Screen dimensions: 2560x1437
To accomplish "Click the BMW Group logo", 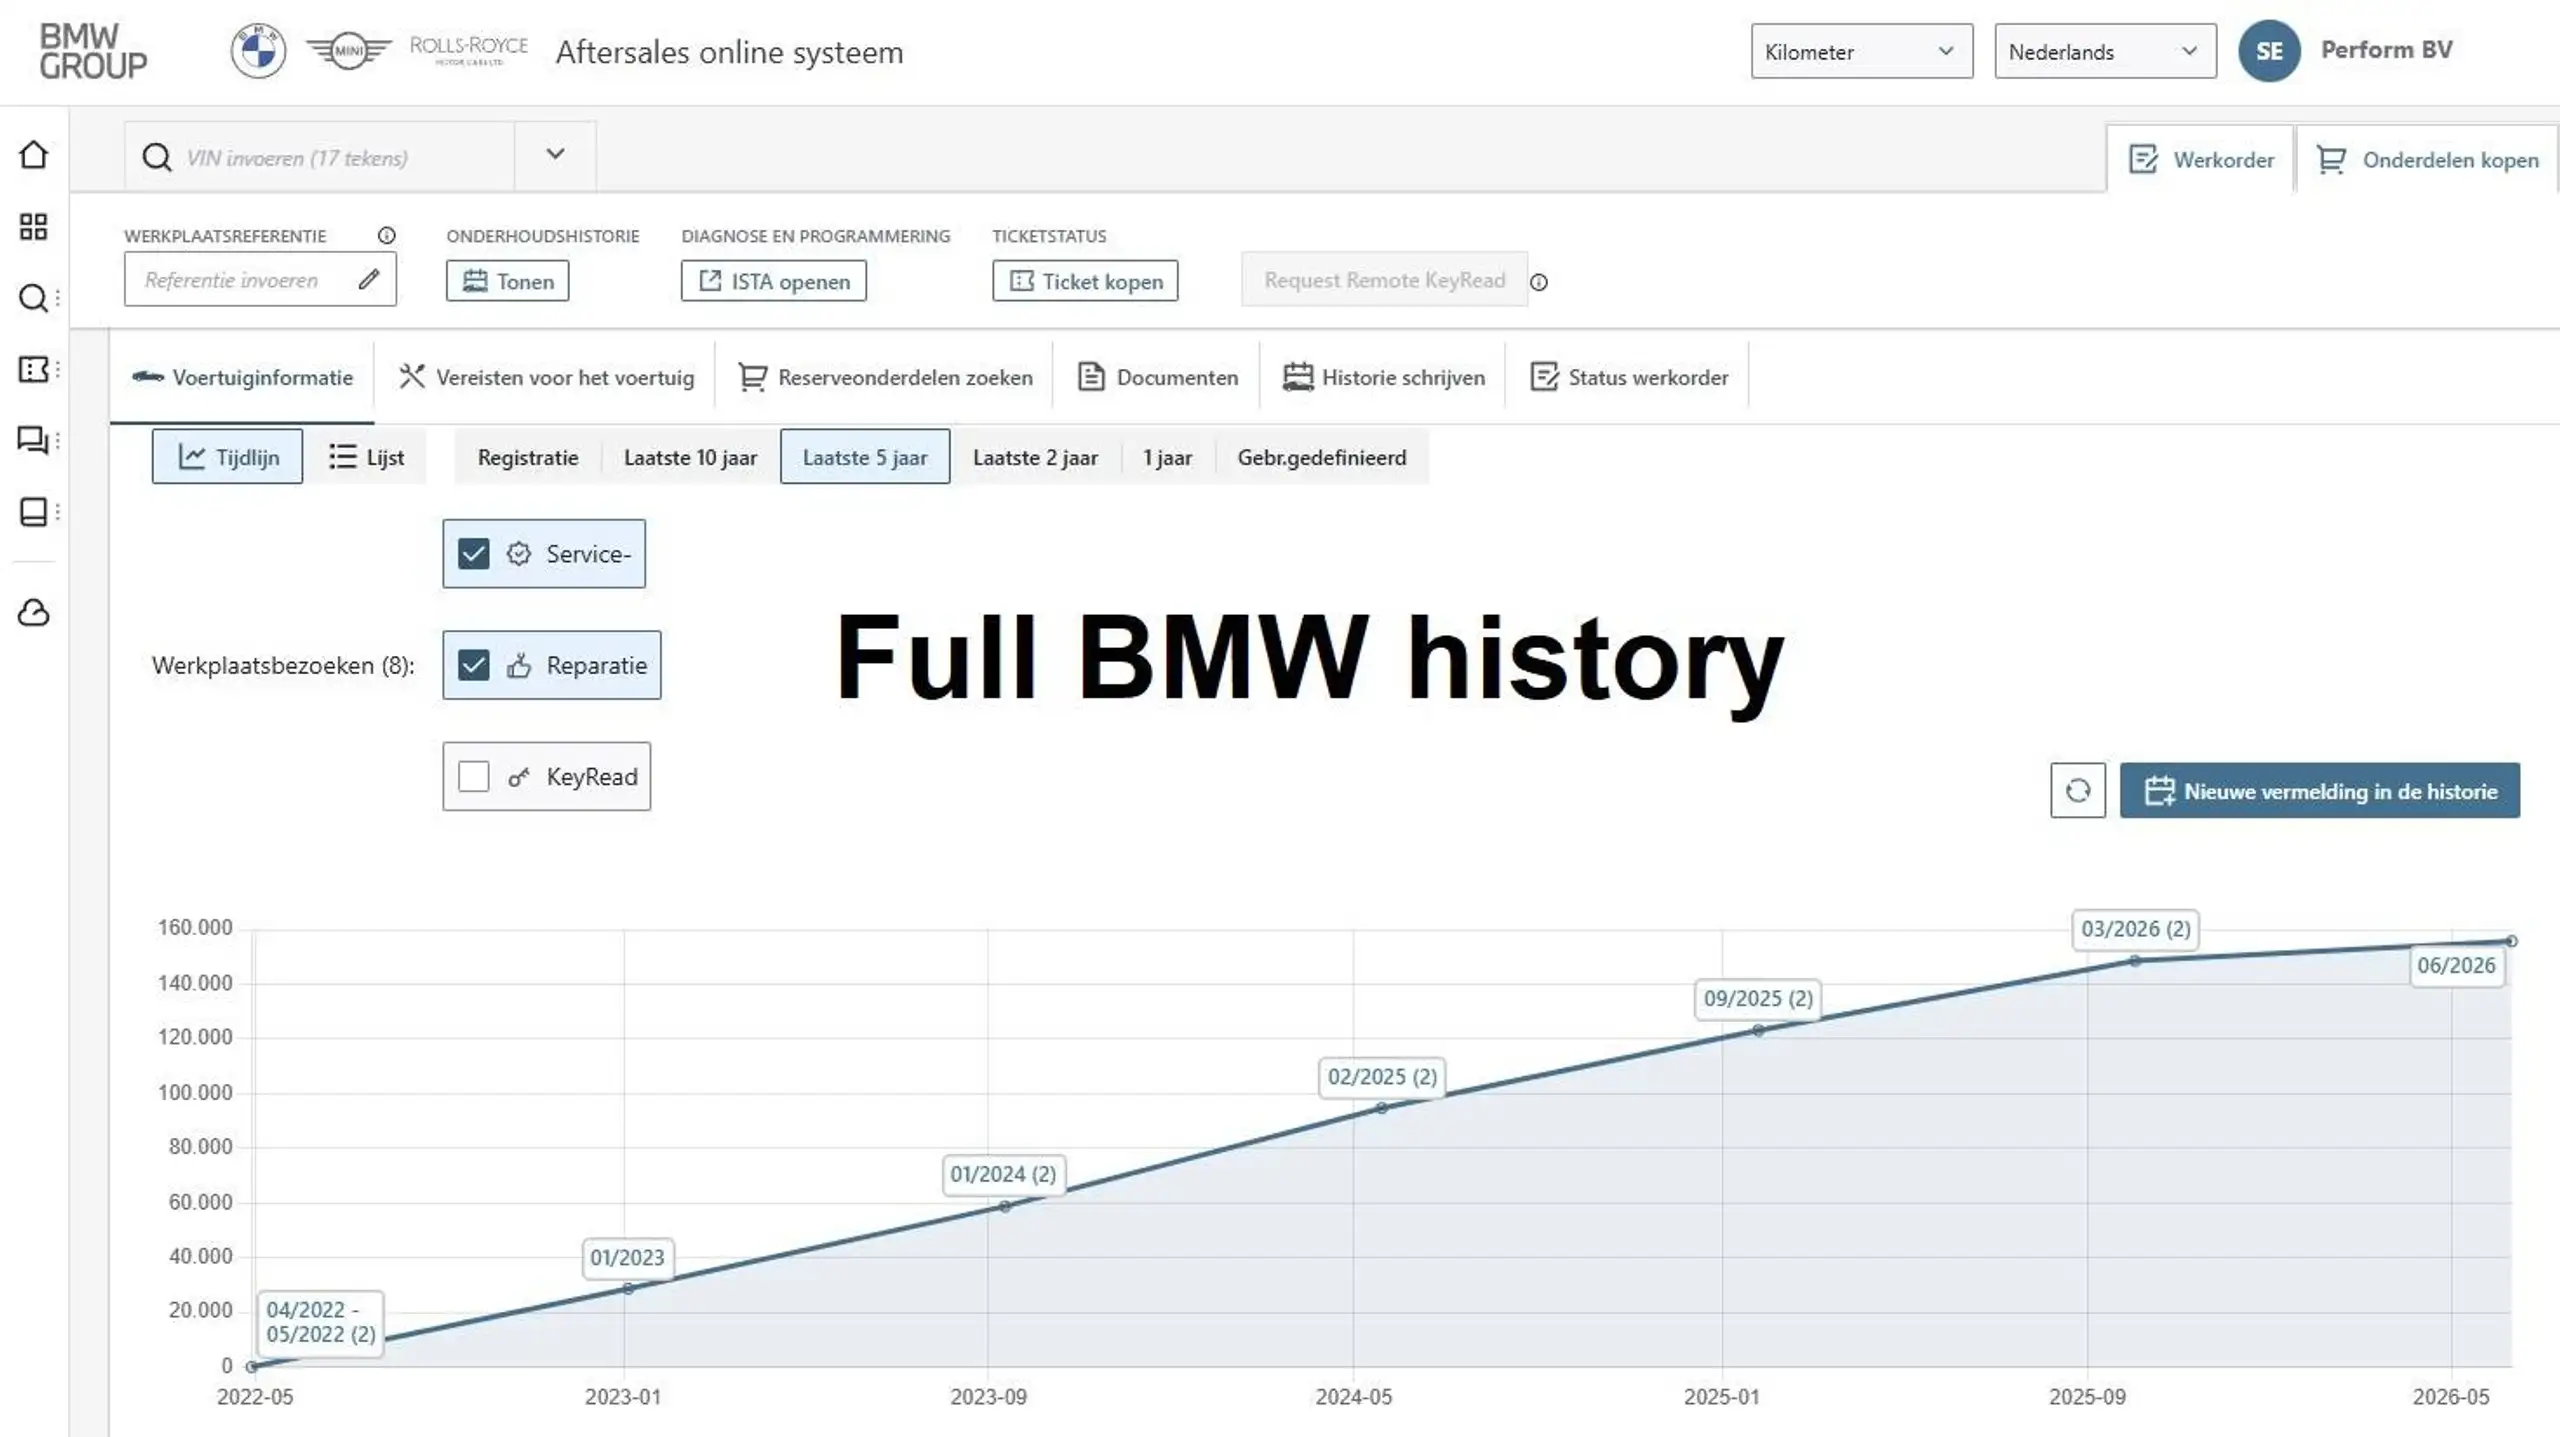I will [93, 51].
